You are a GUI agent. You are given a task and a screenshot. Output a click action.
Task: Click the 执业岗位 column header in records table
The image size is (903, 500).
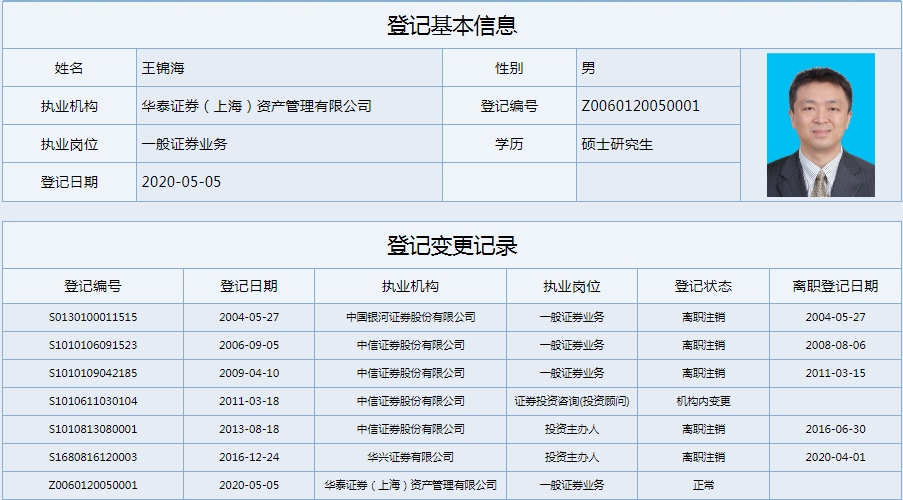coord(572,286)
